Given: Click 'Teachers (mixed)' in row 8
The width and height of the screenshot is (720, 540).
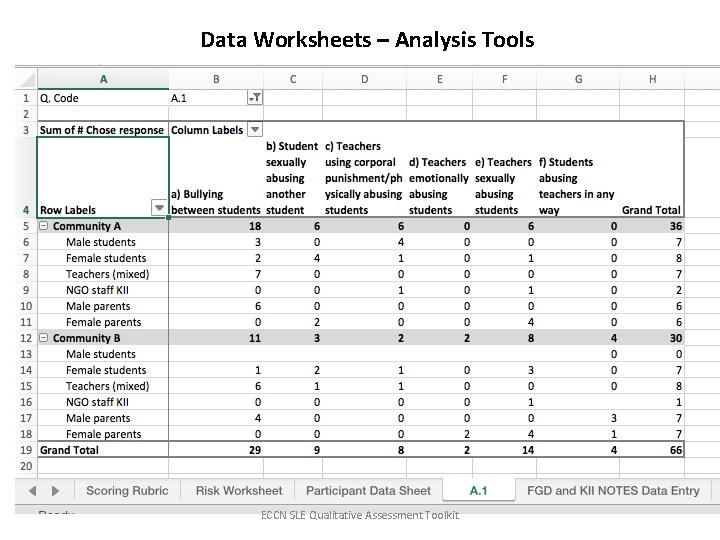Looking at the screenshot, I should coord(107,275).
